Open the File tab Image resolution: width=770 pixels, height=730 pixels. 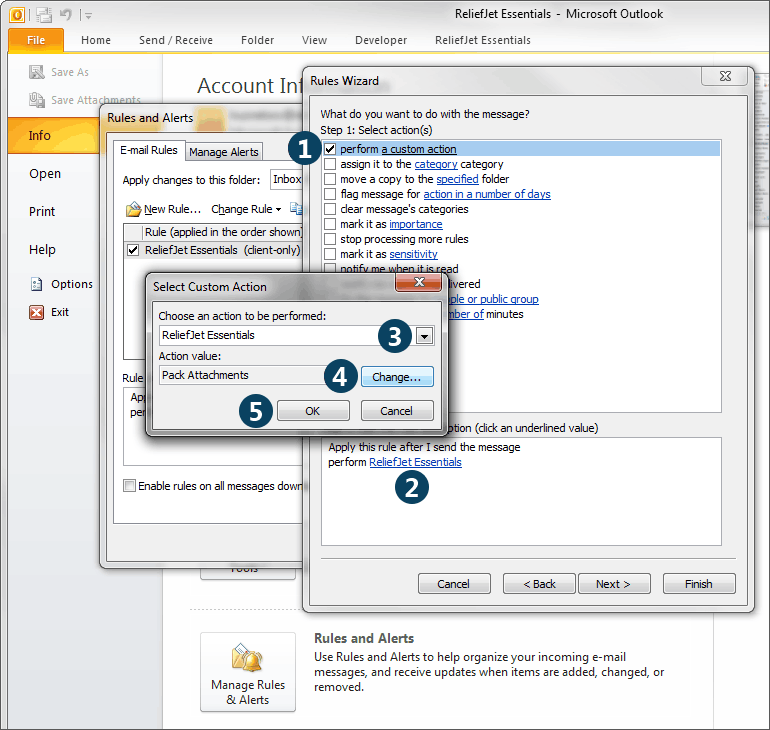point(36,40)
